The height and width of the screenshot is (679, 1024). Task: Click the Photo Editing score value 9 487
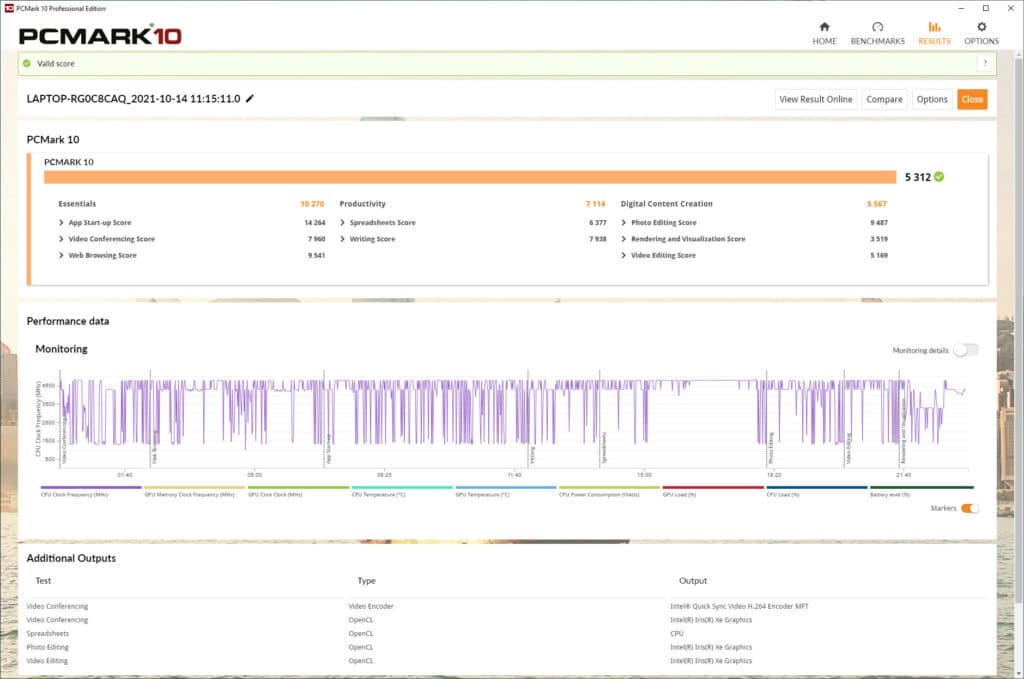click(x=879, y=223)
